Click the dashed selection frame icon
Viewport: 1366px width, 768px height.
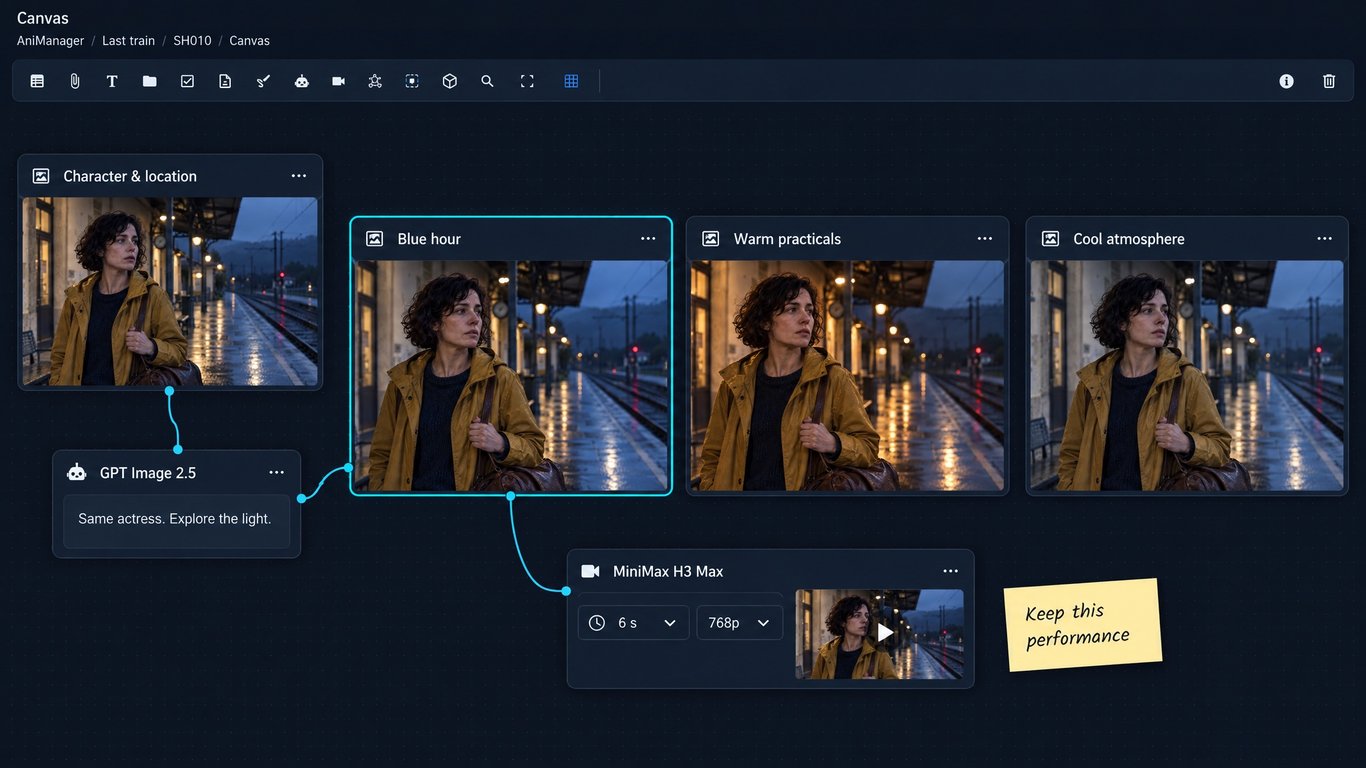(x=412, y=81)
